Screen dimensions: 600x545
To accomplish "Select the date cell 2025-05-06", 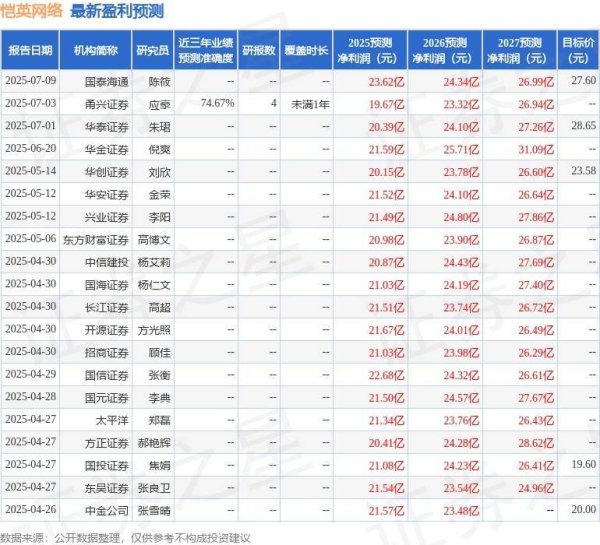I will click(x=31, y=239).
